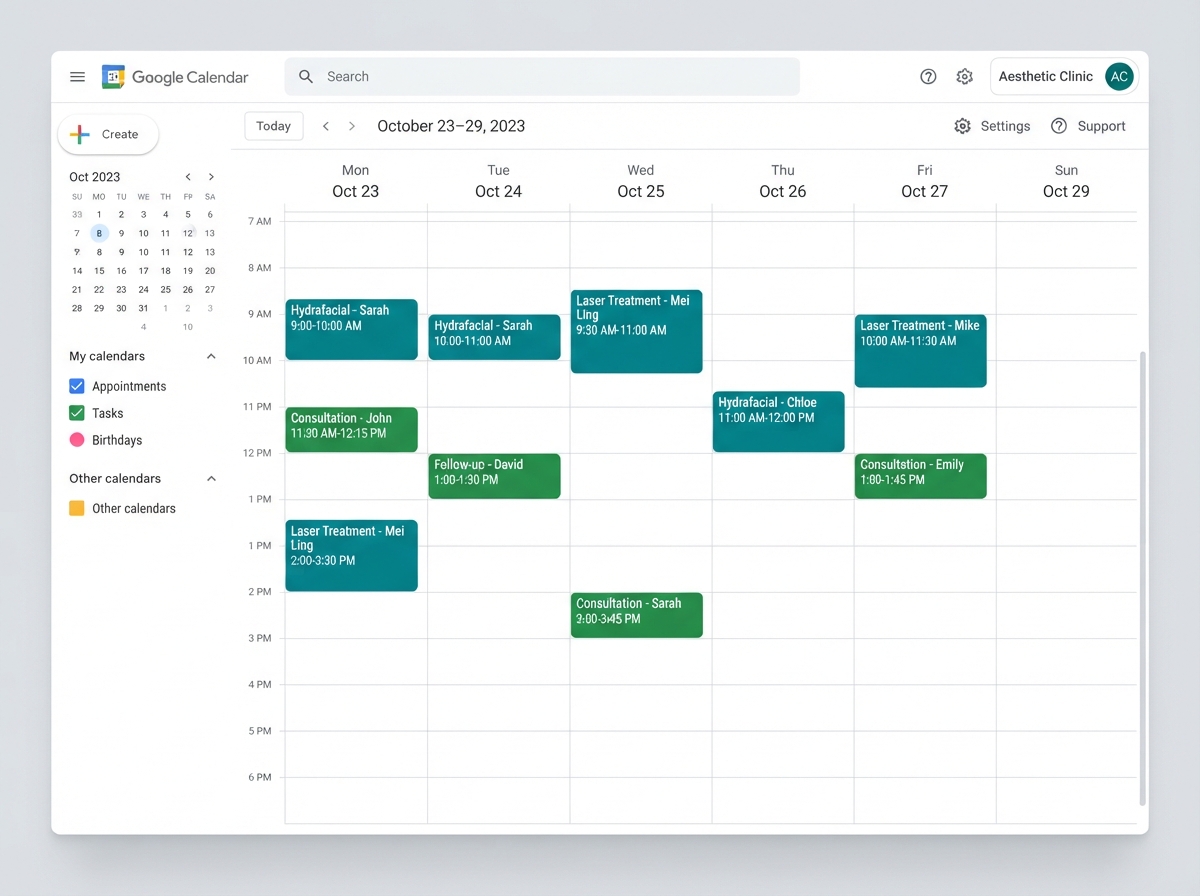Click the Oct 2023 mini calendar title
The height and width of the screenshot is (896, 1200).
(x=94, y=177)
